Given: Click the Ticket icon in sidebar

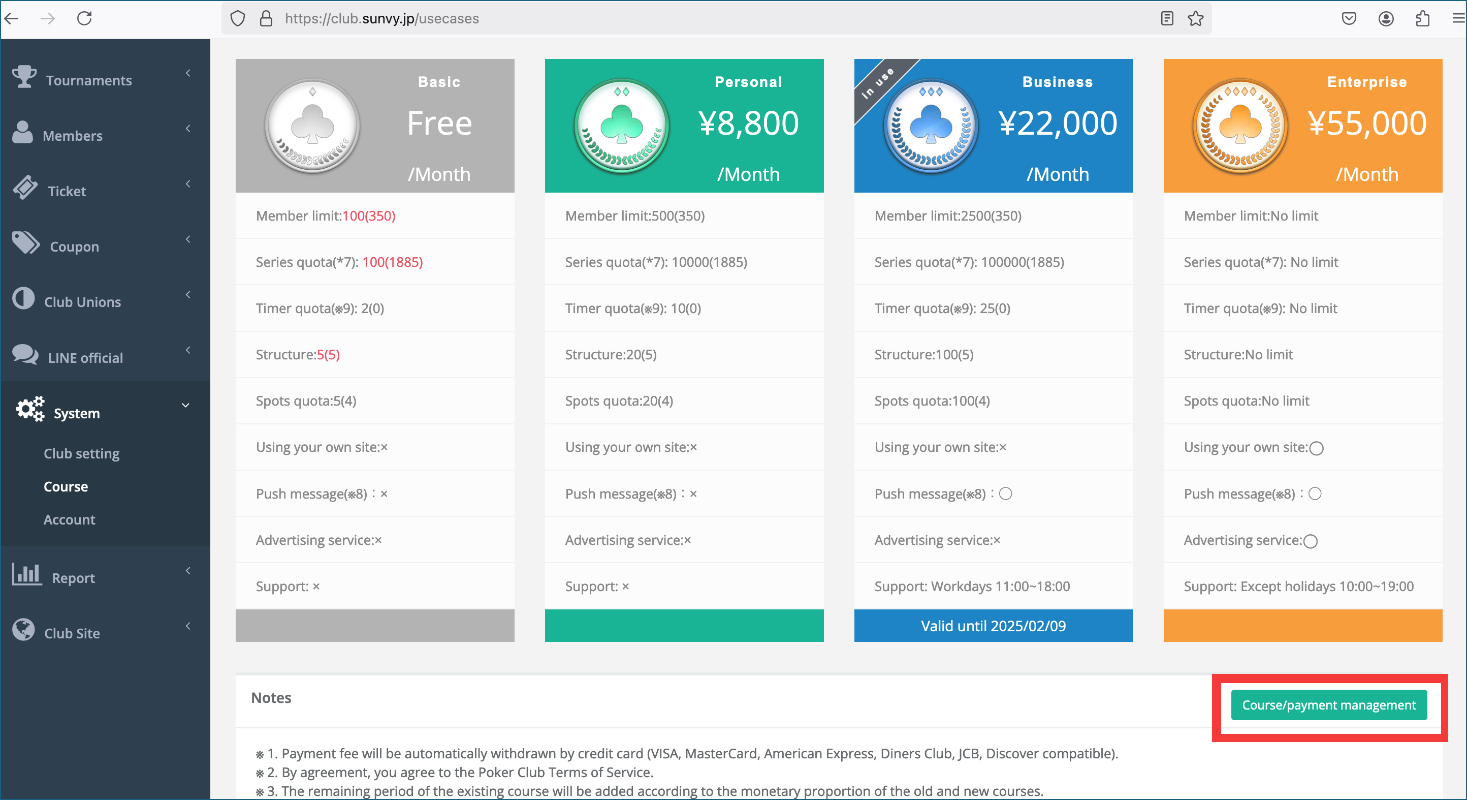Looking at the screenshot, I should (25, 188).
